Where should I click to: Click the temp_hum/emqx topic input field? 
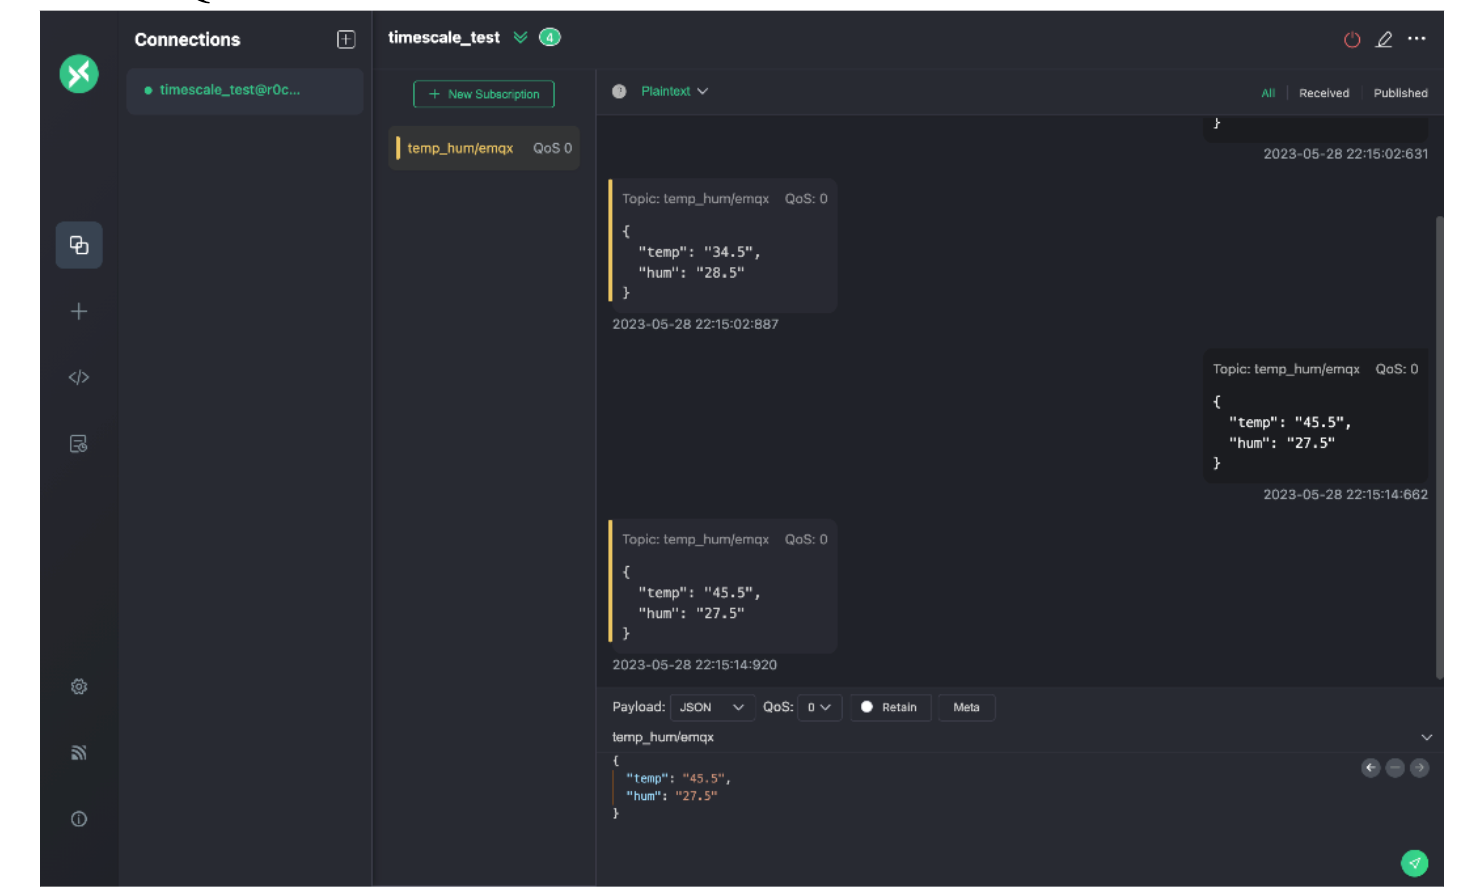click(x=1000, y=737)
